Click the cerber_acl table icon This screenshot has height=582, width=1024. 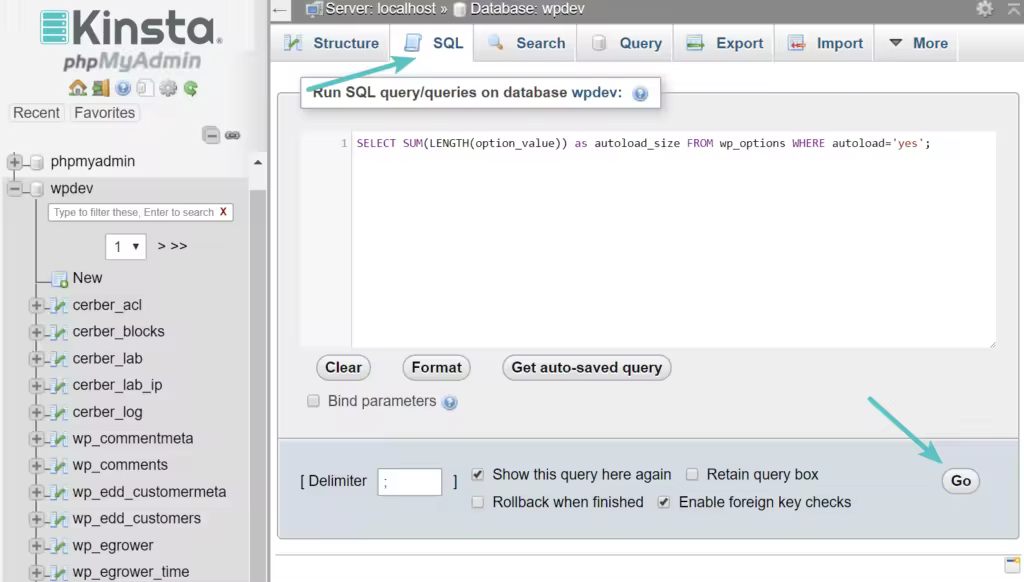tap(59, 305)
